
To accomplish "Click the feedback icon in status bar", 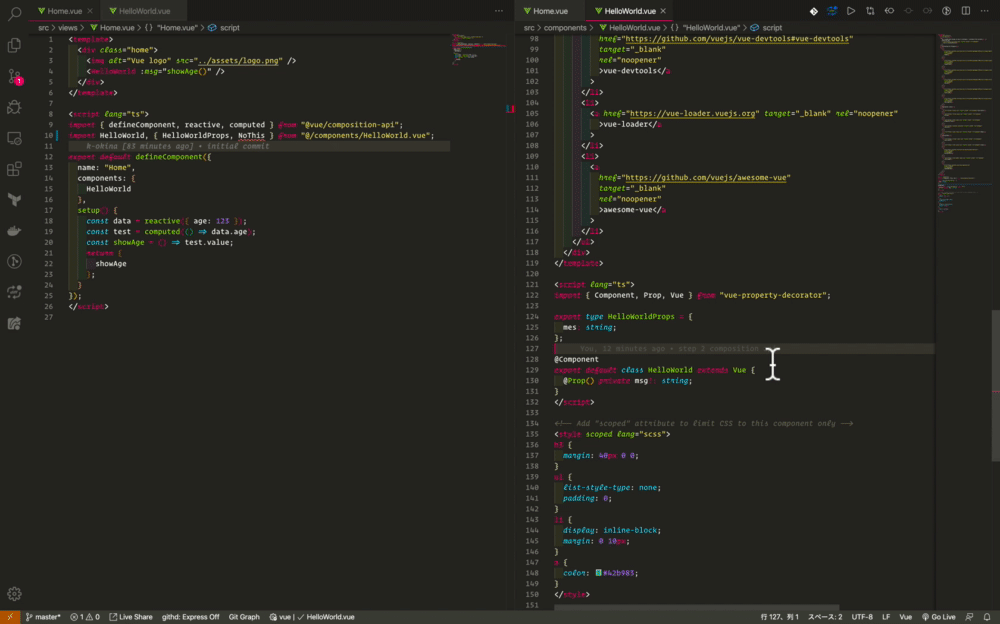I will [969, 617].
